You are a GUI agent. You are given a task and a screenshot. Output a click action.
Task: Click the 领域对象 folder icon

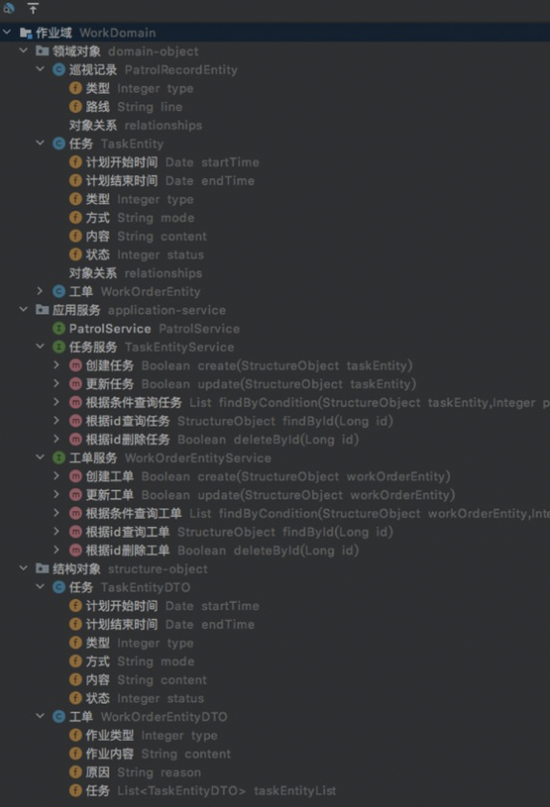point(42,51)
